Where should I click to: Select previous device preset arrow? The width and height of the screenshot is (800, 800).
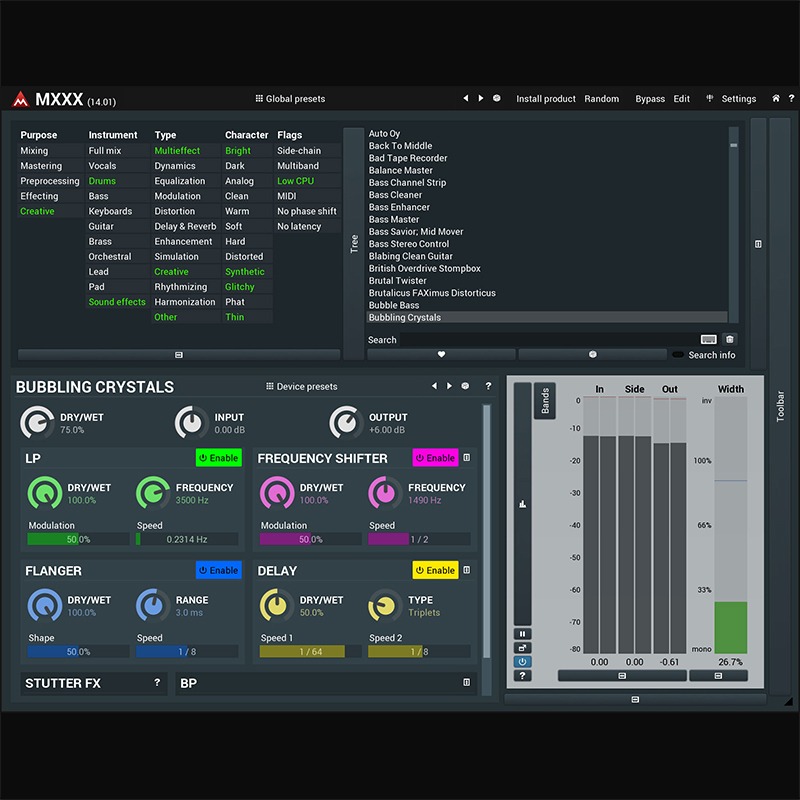[x=434, y=386]
